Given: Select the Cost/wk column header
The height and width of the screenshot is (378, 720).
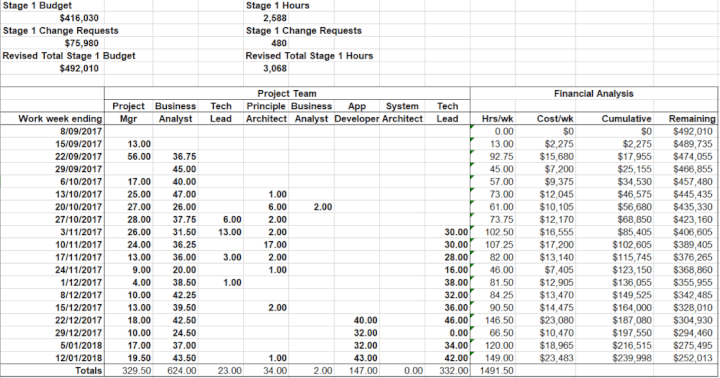Looking at the screenshot, I should click(x=555, y=118).
